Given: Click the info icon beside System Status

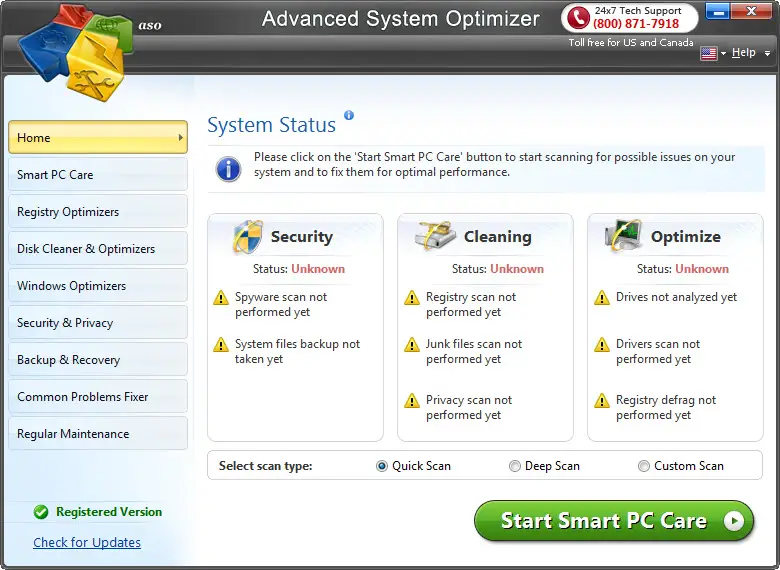Looking at the screenshot, I should pos(349,115).
